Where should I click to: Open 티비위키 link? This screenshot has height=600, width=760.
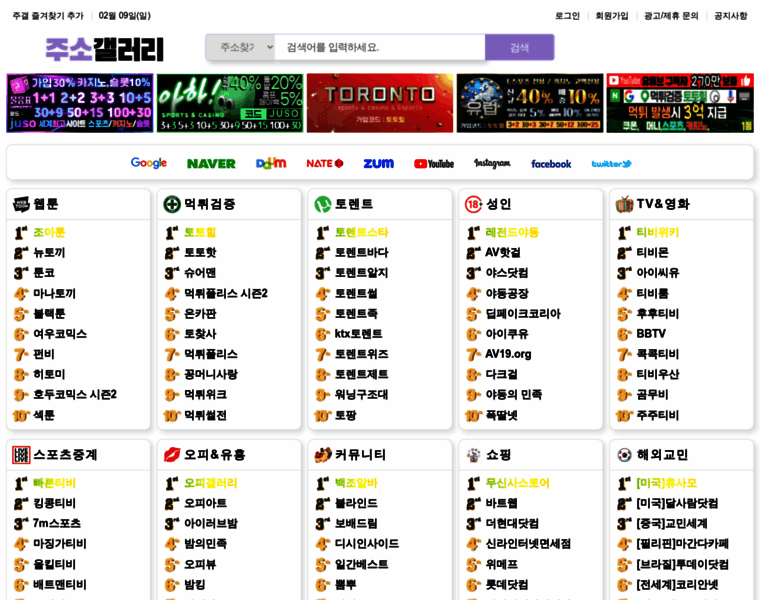point(658,233)
